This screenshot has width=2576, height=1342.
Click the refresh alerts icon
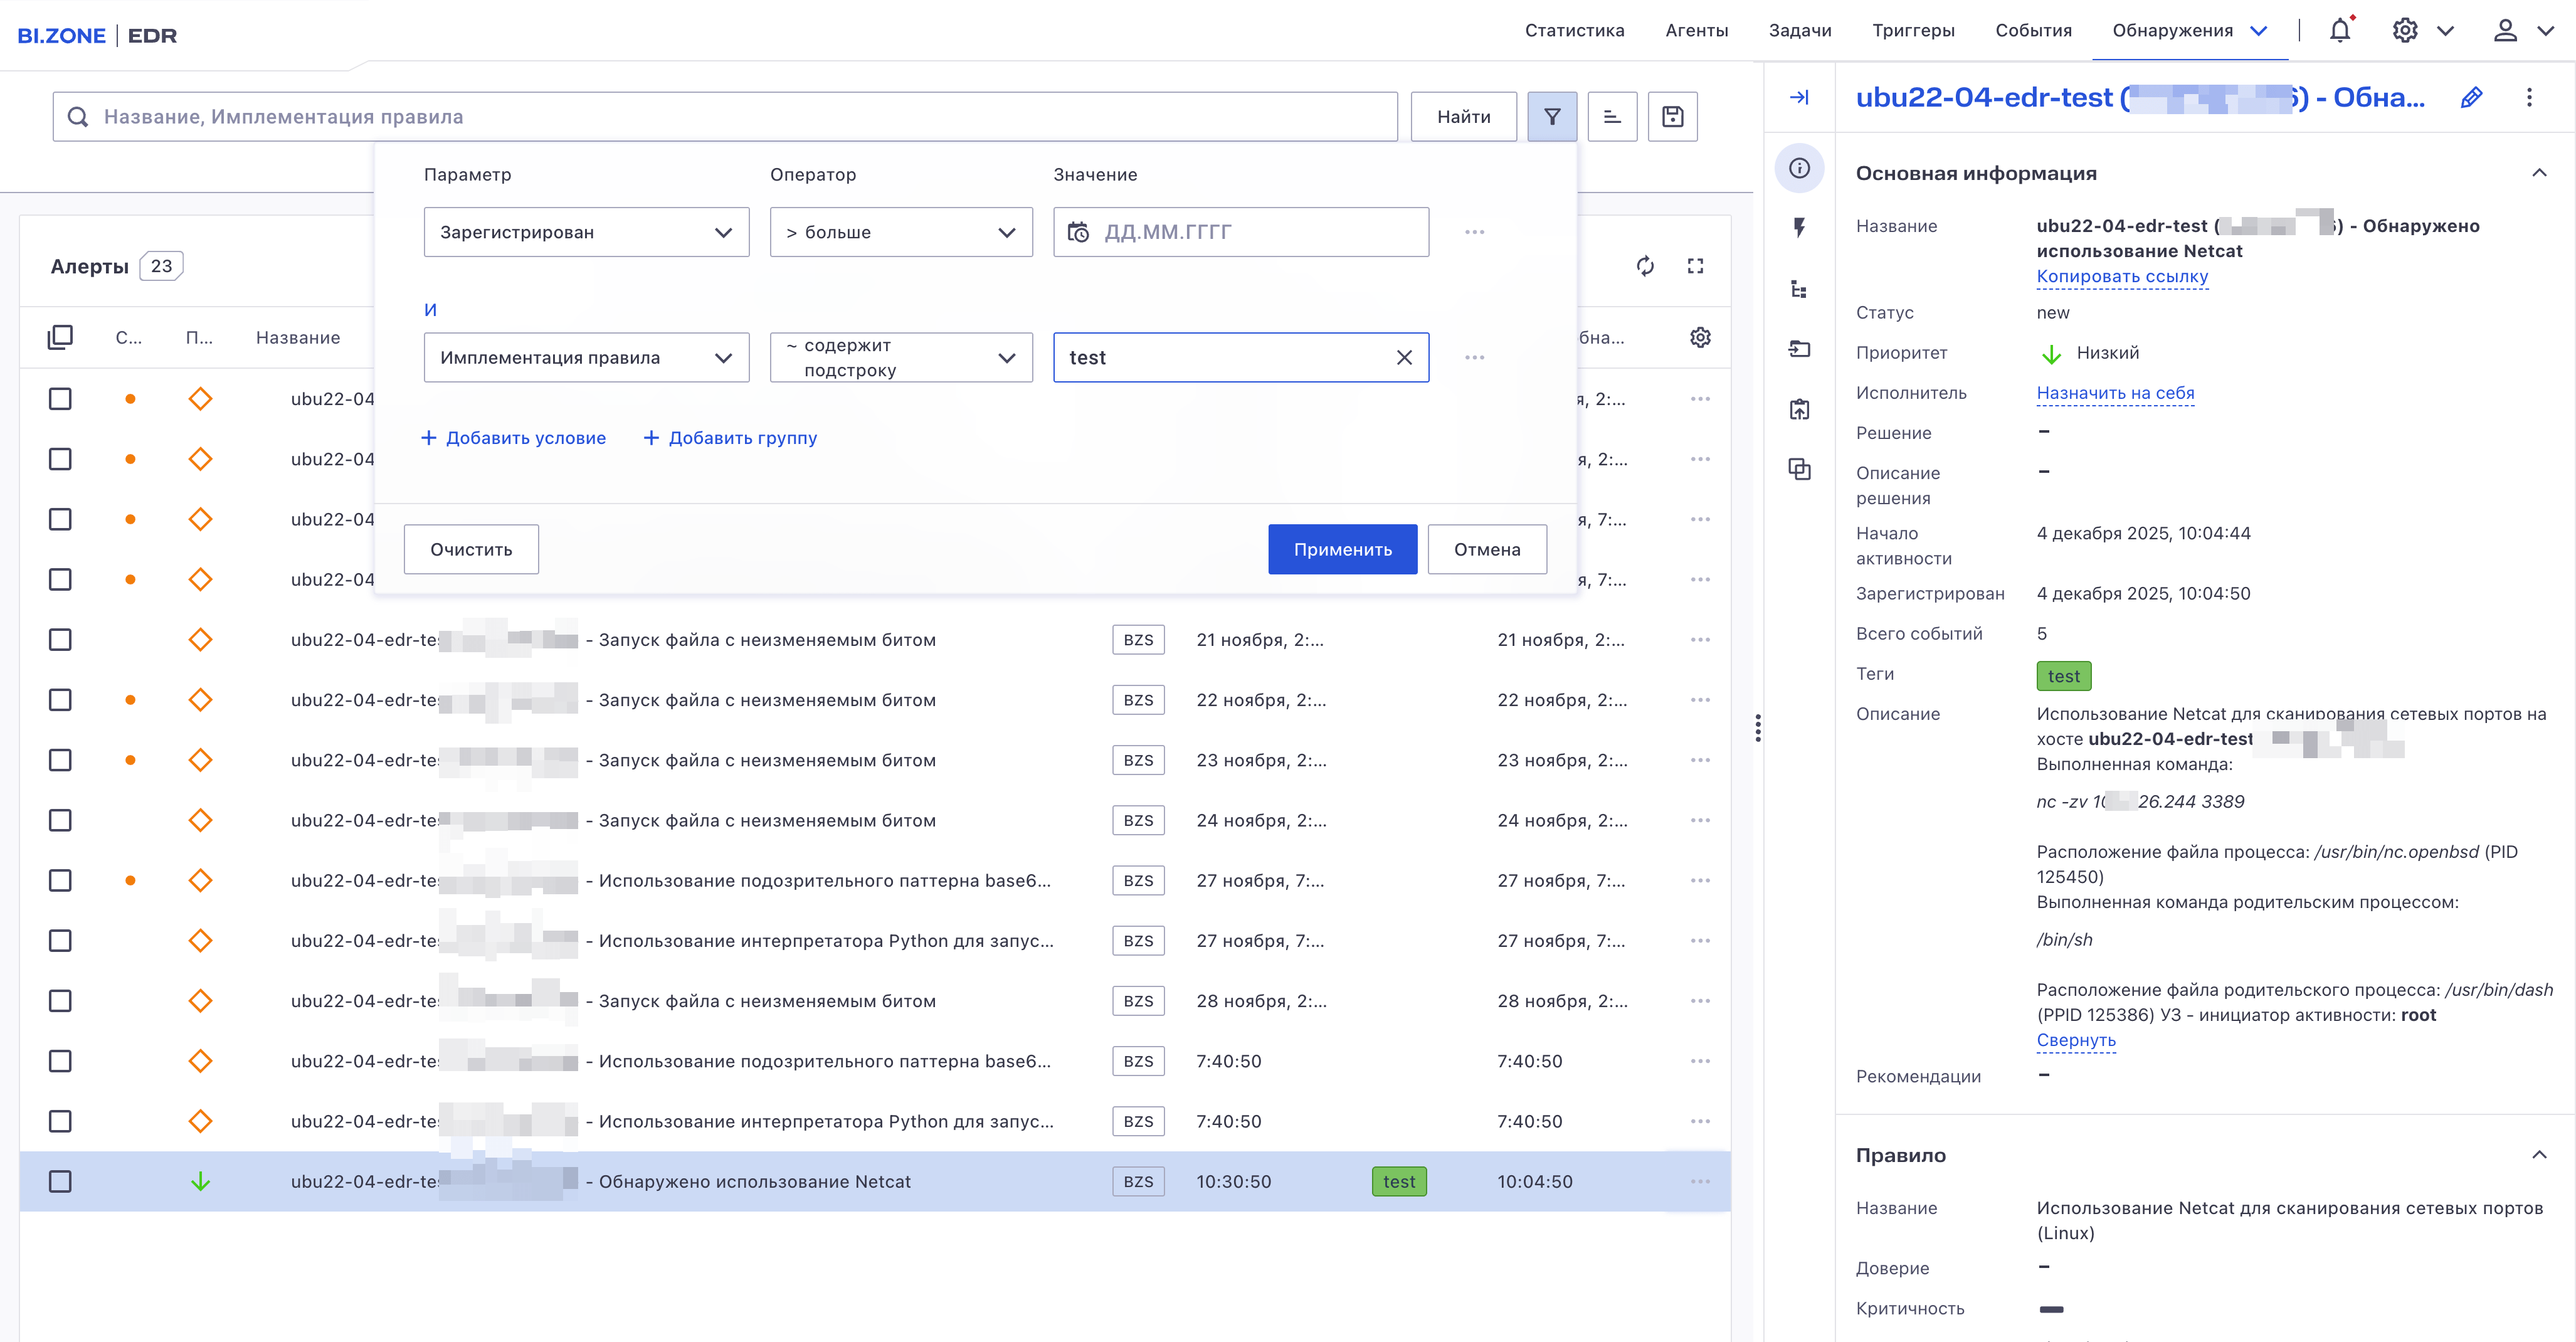pyautogui.click(x=1645, y=266)
